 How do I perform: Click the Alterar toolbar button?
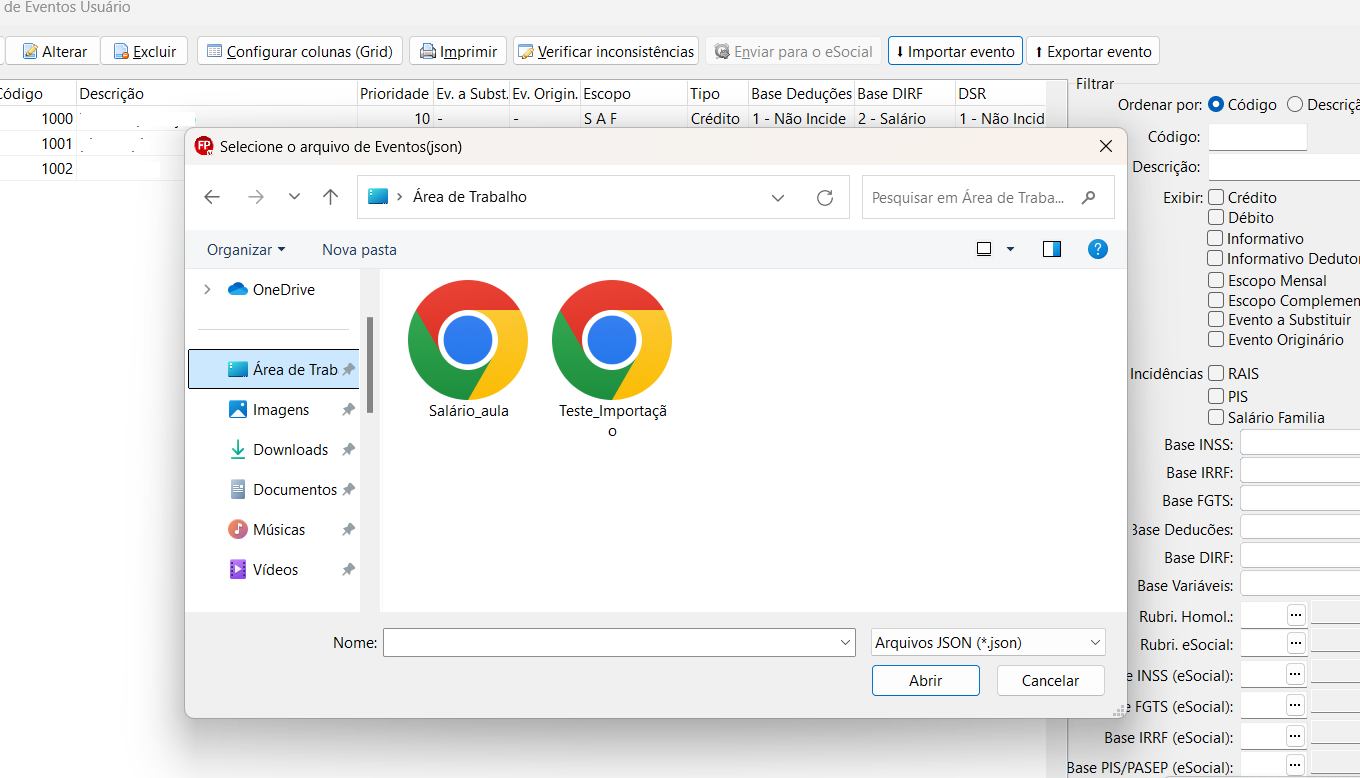tap(55, 51)
